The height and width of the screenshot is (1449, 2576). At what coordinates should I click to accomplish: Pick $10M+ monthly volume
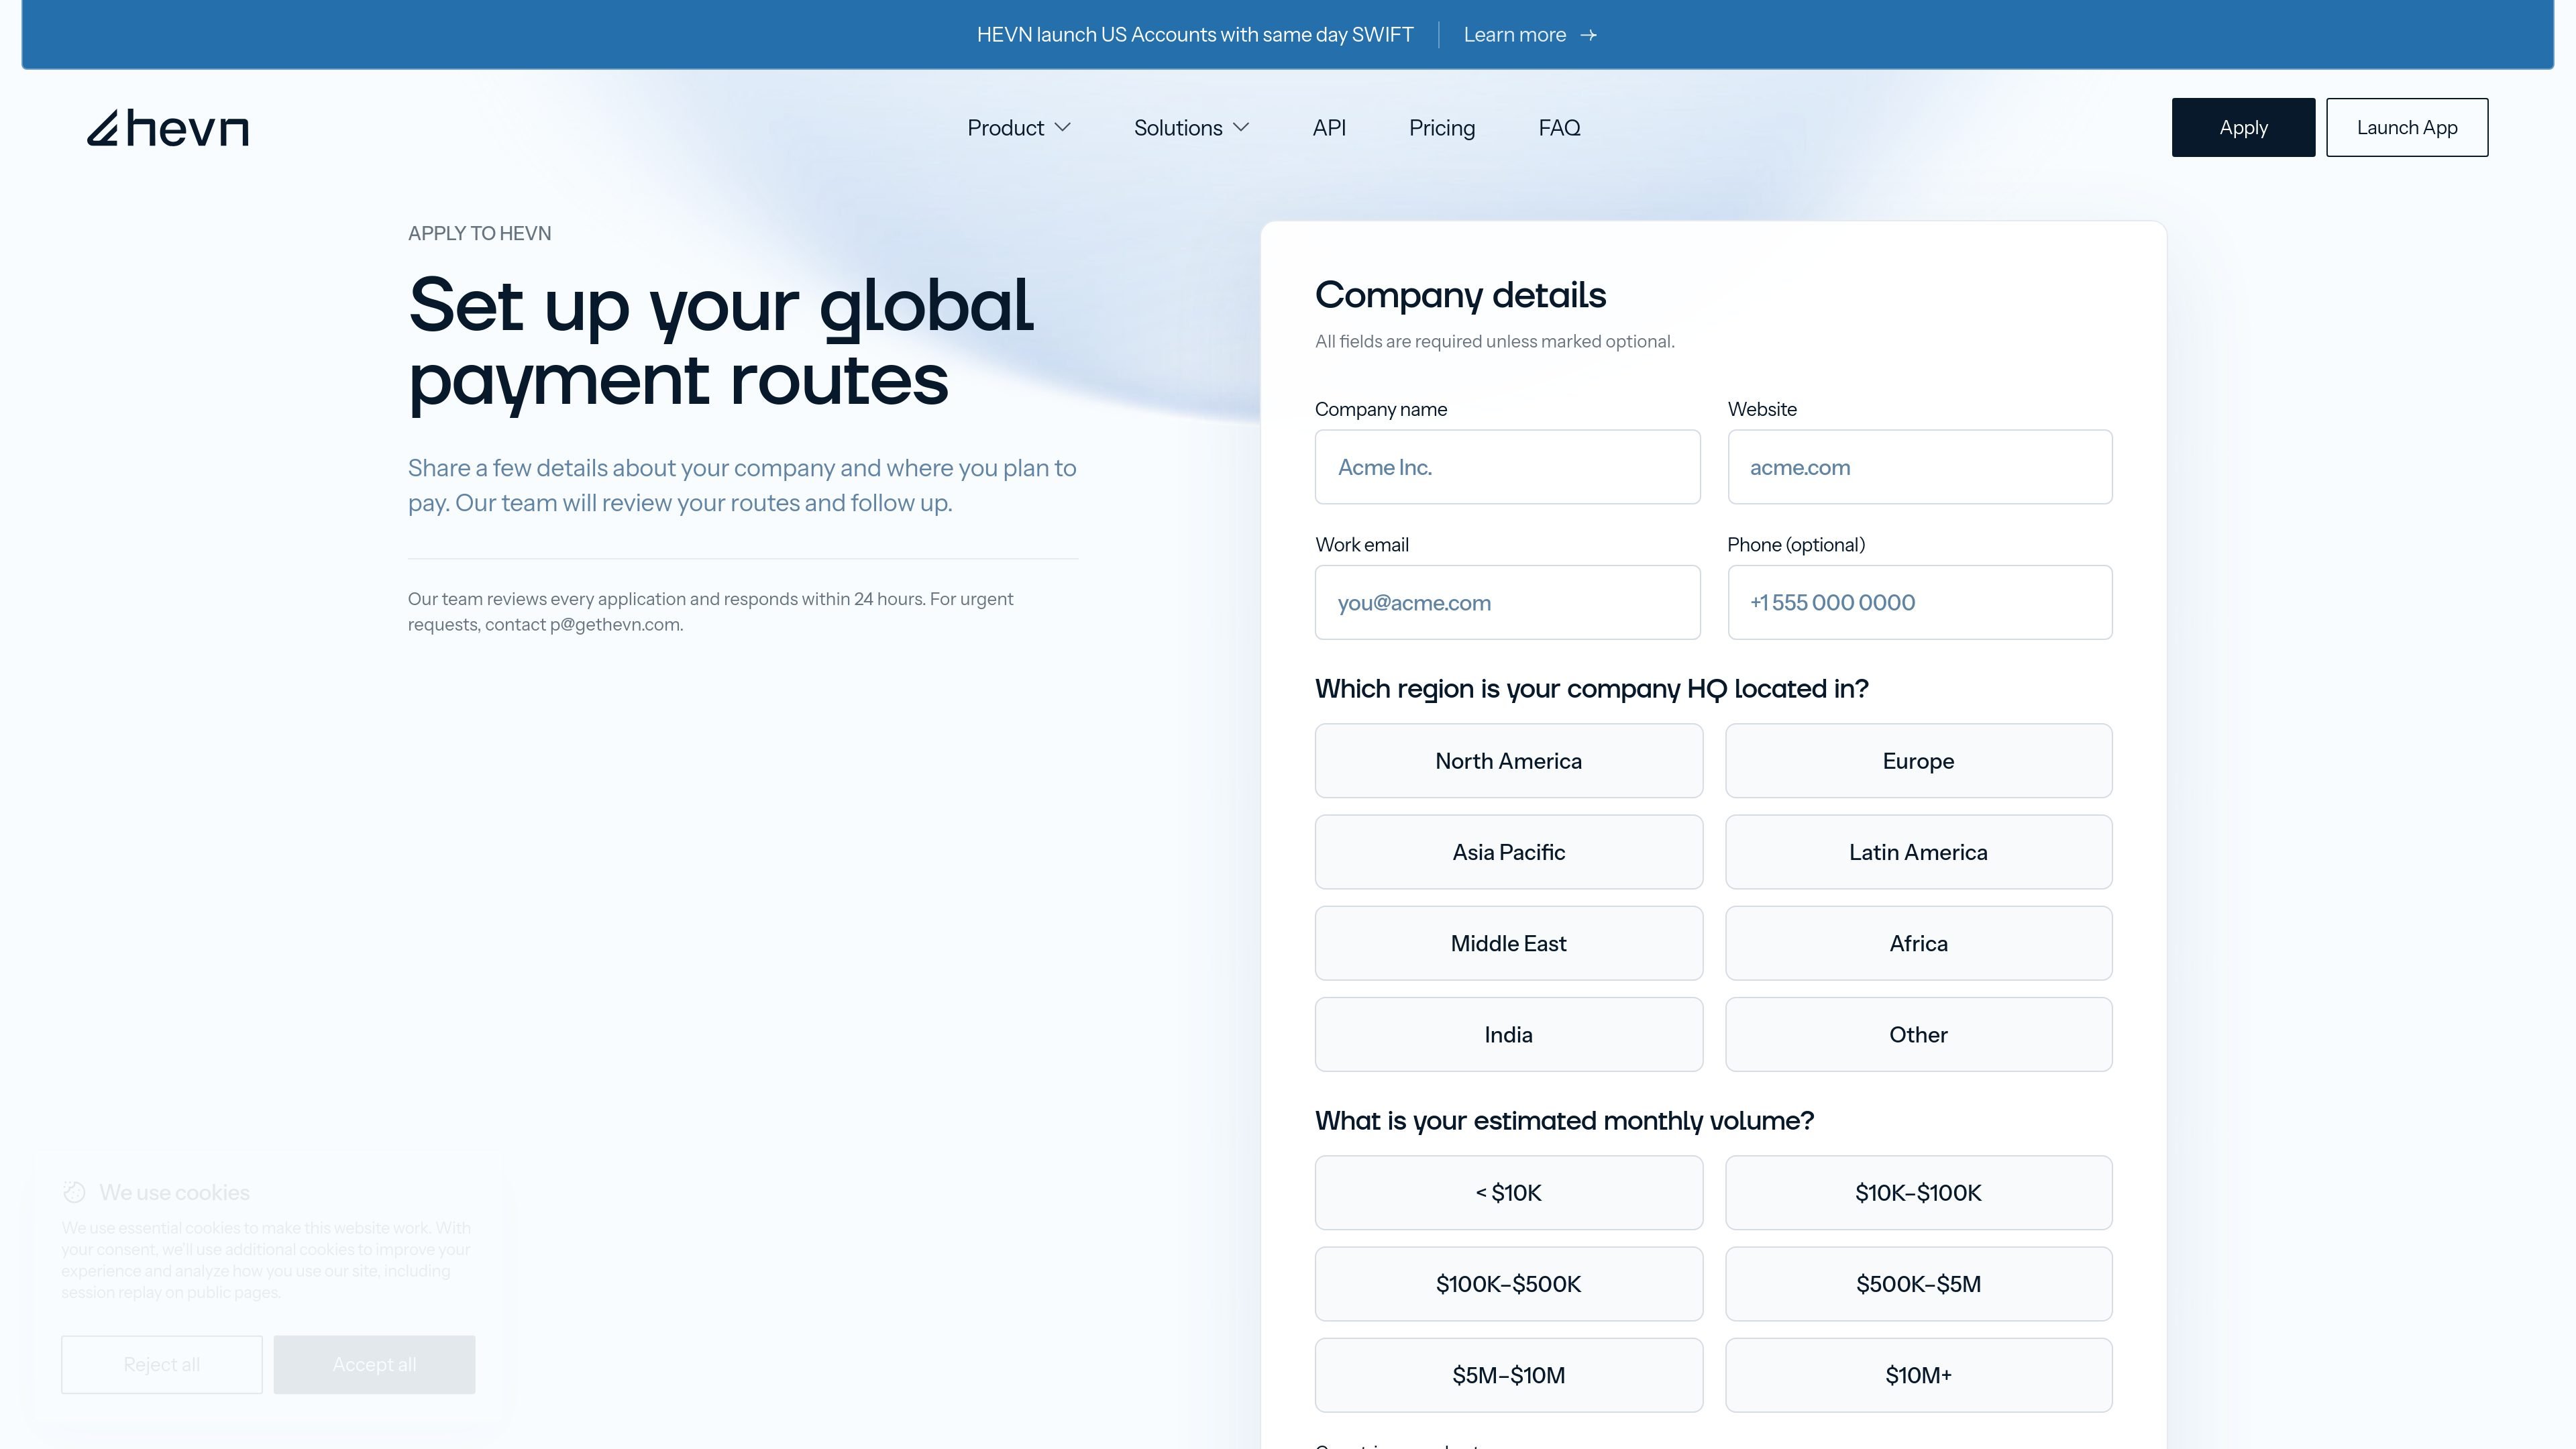coord(1918,1375)
